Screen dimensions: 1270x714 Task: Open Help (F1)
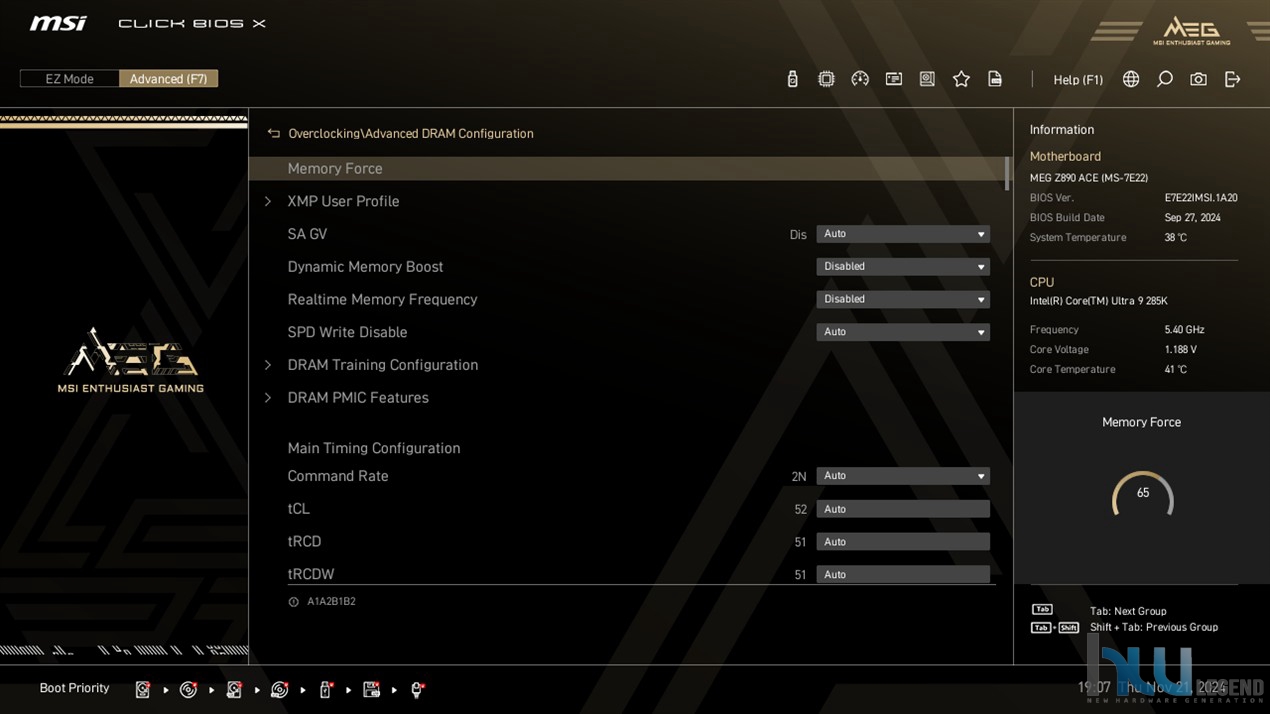[1078, 80]
